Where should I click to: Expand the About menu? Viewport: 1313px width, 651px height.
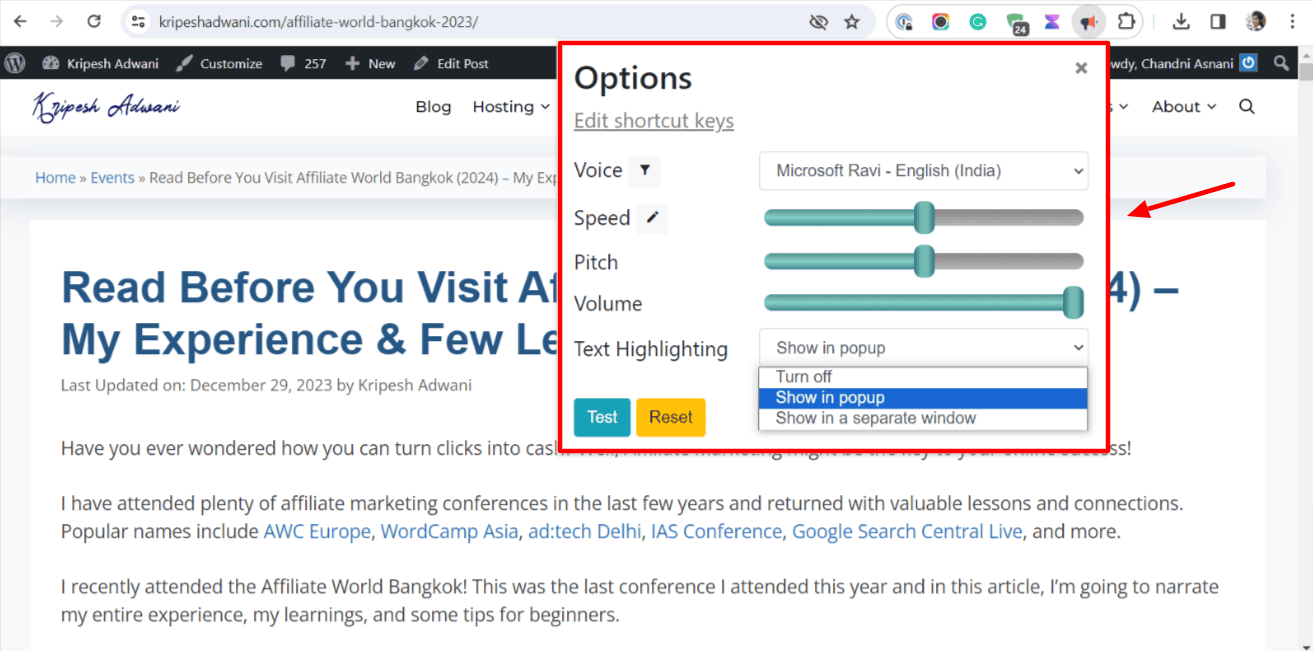coord(1184,106)
